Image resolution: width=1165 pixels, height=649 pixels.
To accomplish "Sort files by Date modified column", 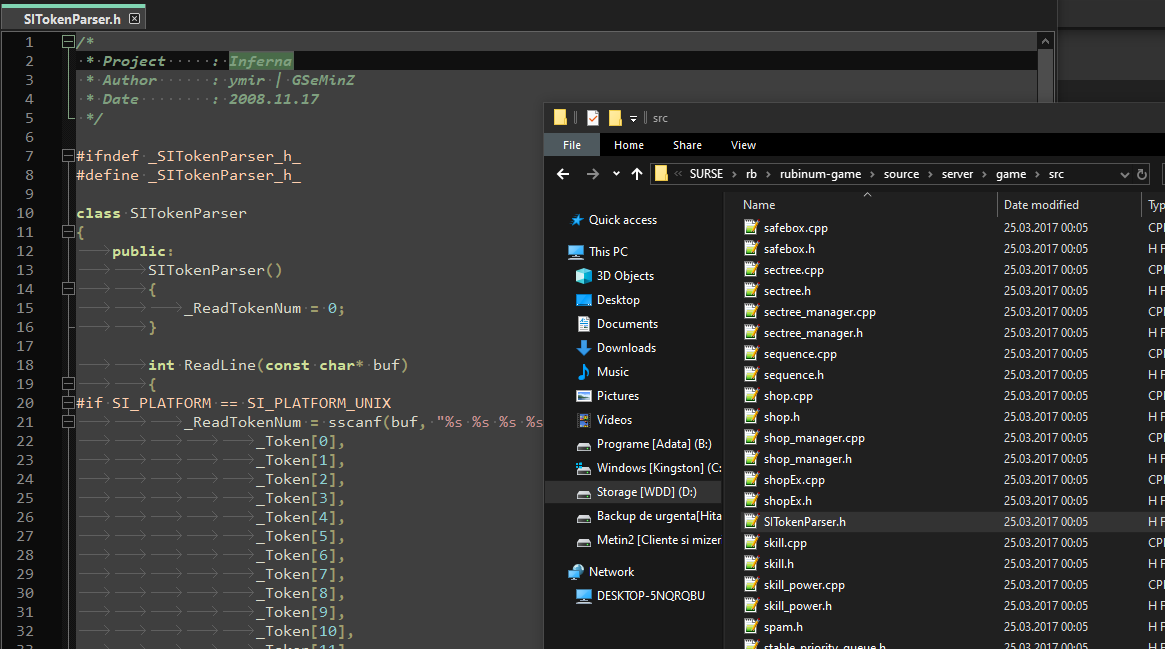I will pos(1041,204).
